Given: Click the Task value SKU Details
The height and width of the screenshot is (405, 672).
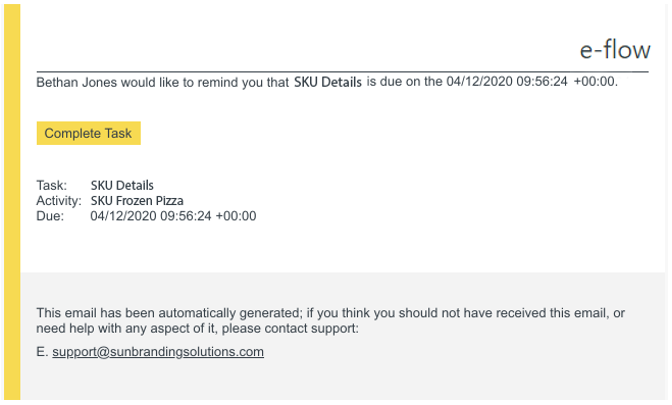Looking at the screenshot, I should (x=122, y=185).
